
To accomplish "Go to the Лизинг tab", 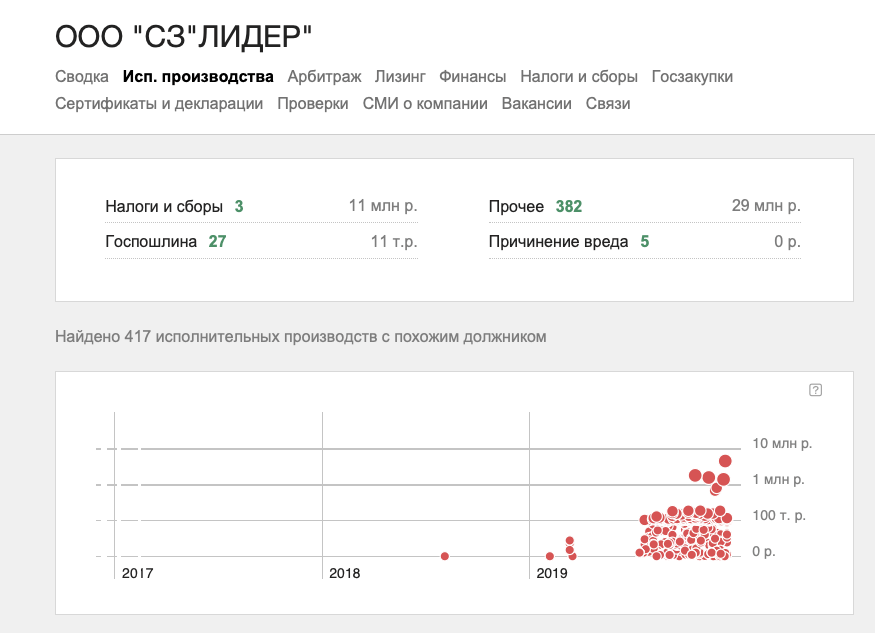I will pos(400,76).
